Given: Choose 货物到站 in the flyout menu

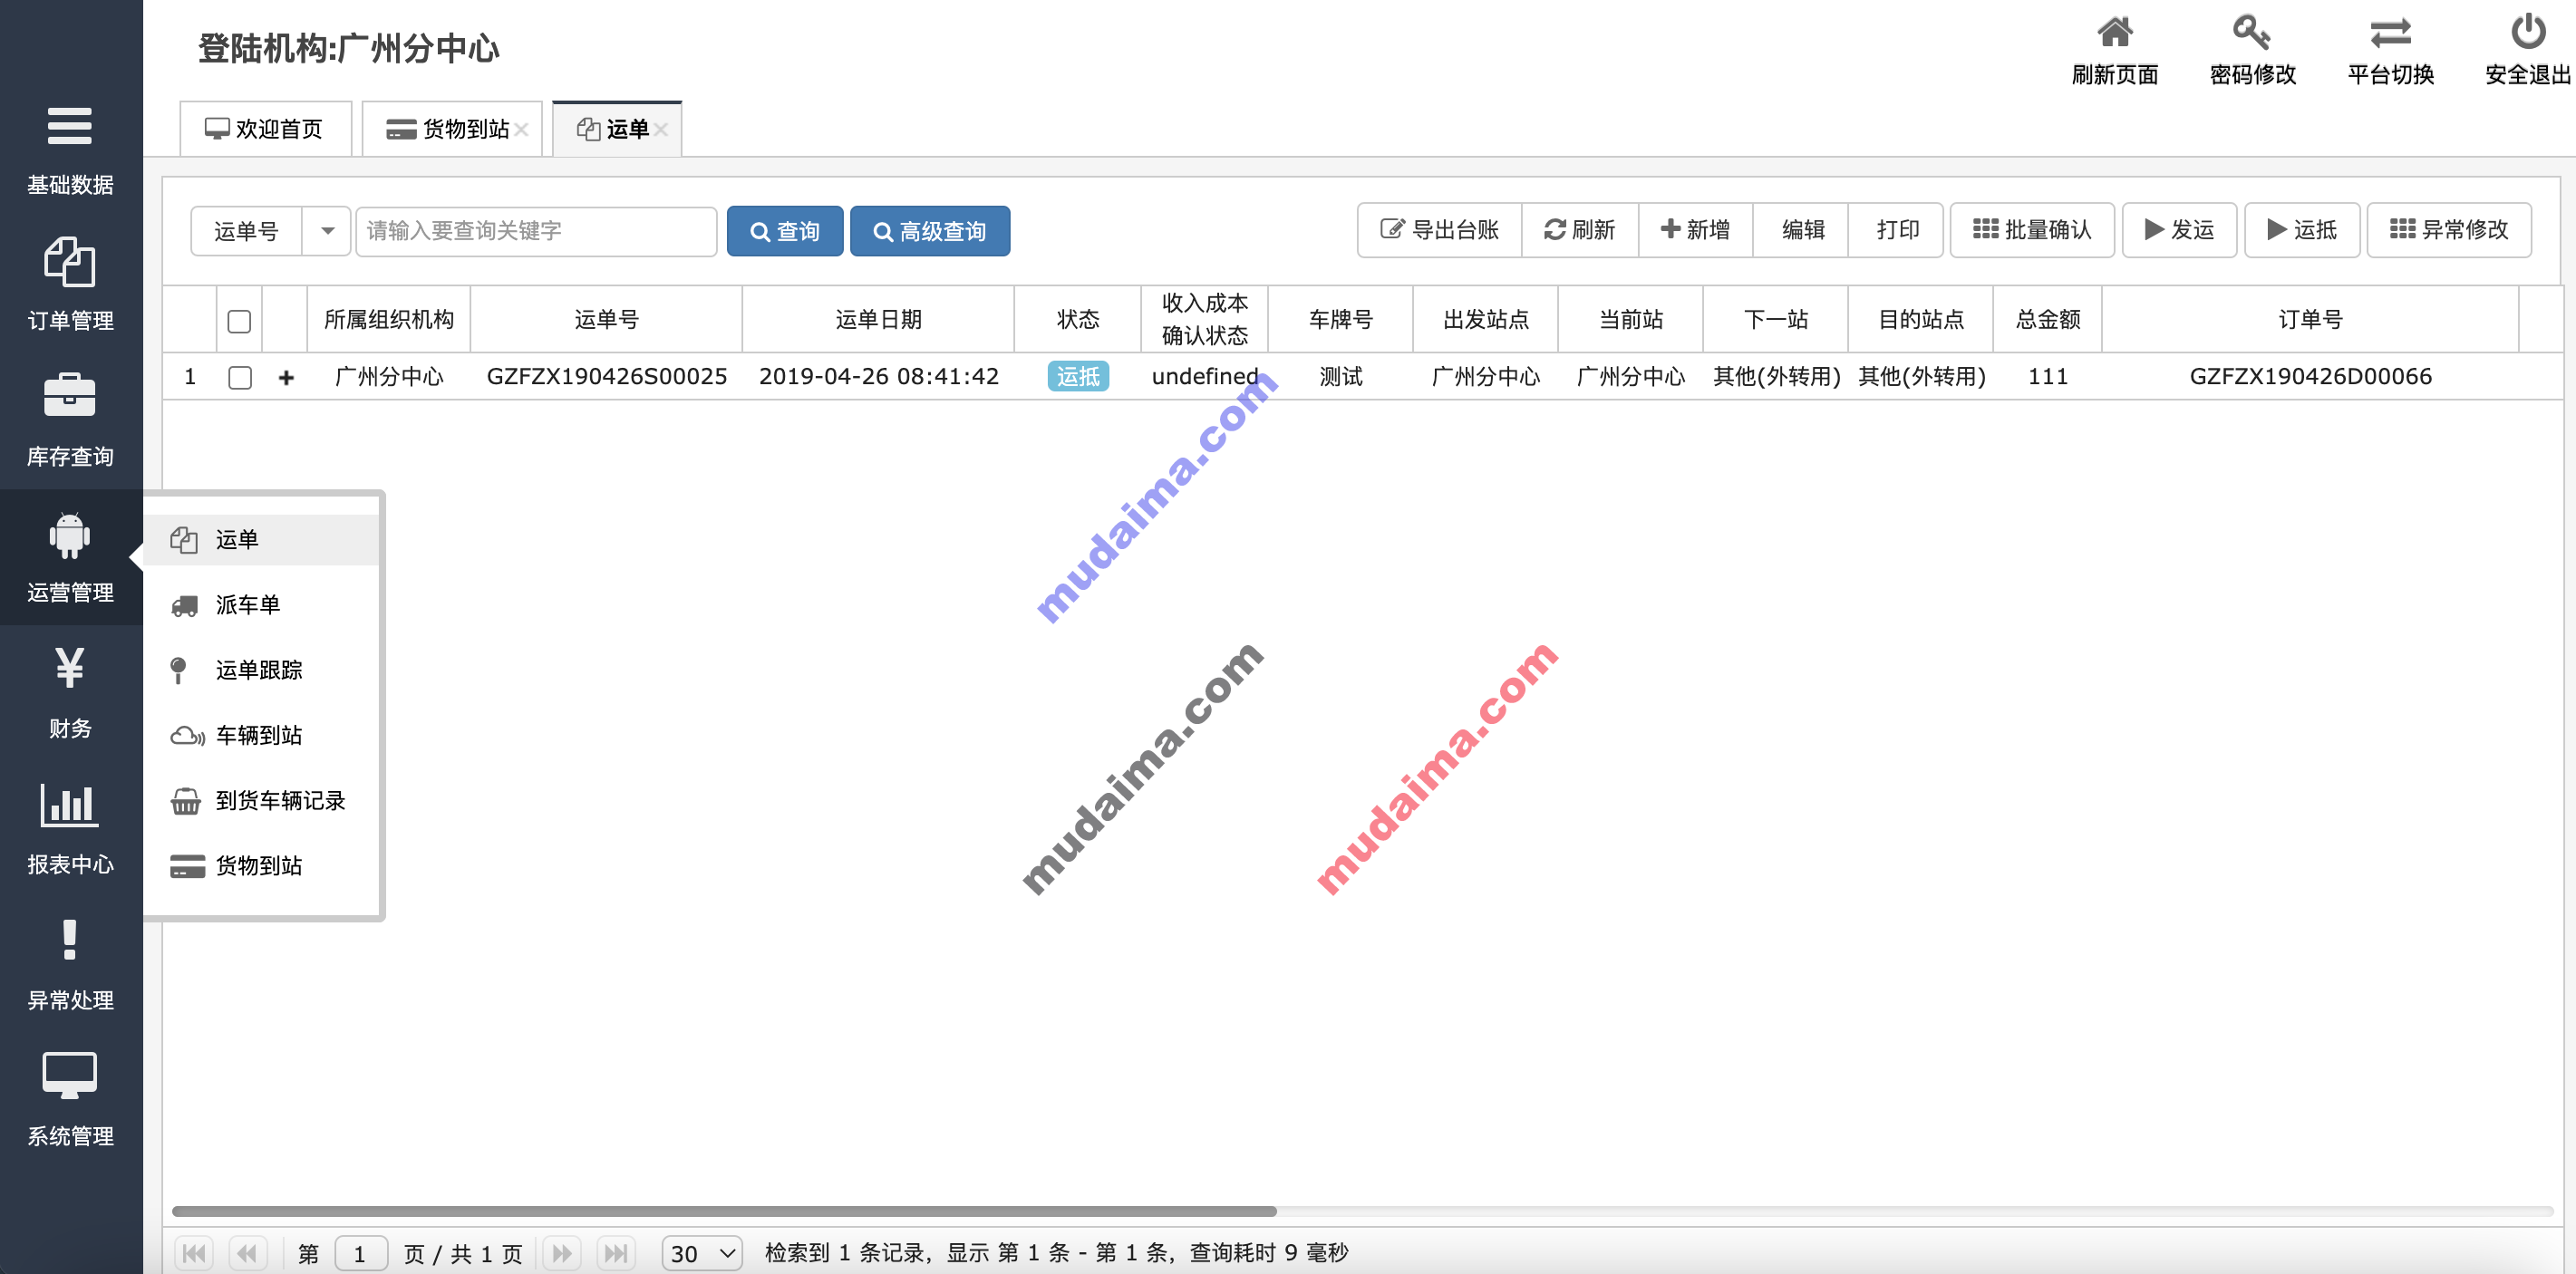Looking at the screenshot, I should click(262, 865).
